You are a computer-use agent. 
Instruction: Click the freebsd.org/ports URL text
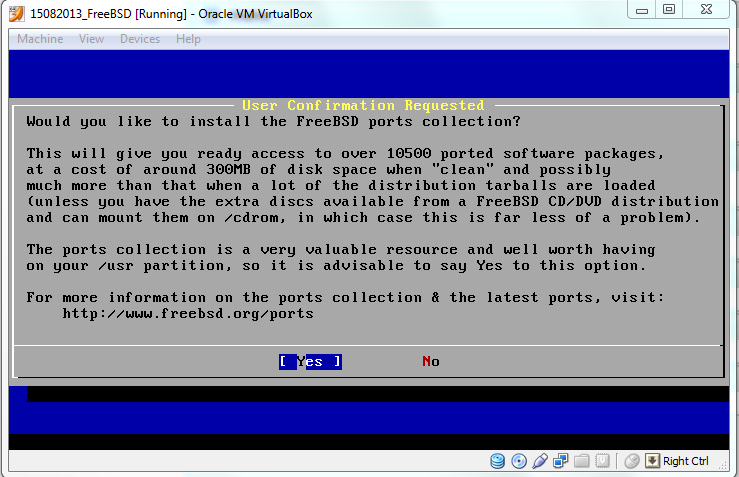pos(188,314)
